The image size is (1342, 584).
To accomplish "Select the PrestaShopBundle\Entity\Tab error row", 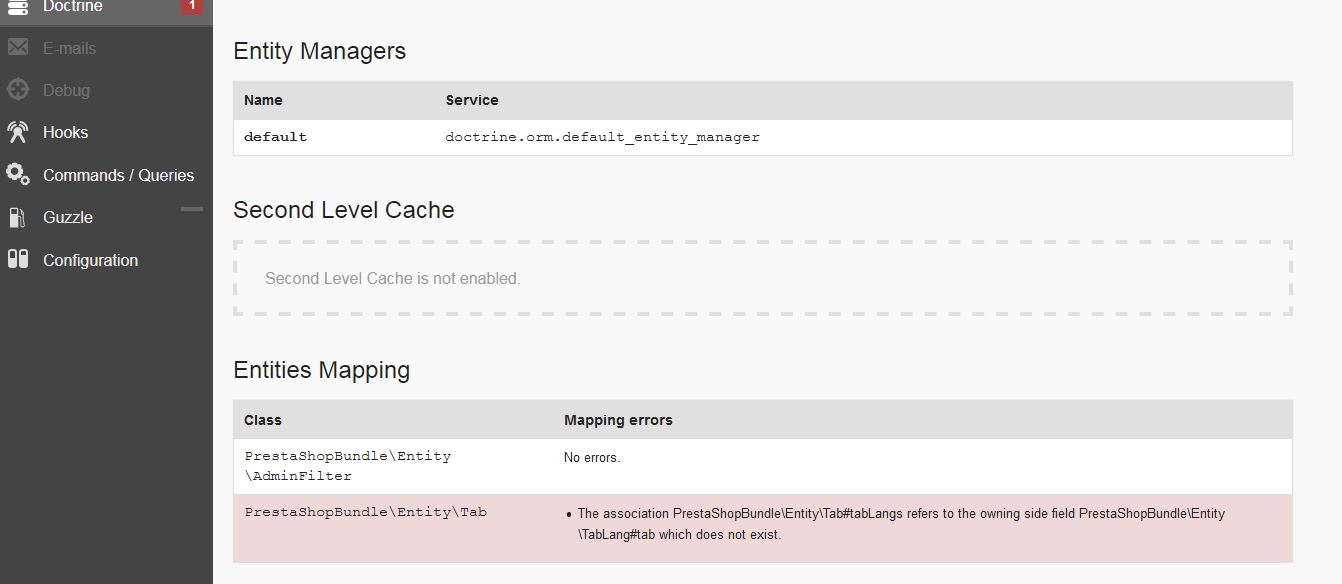I will click(x=365, y=511).
